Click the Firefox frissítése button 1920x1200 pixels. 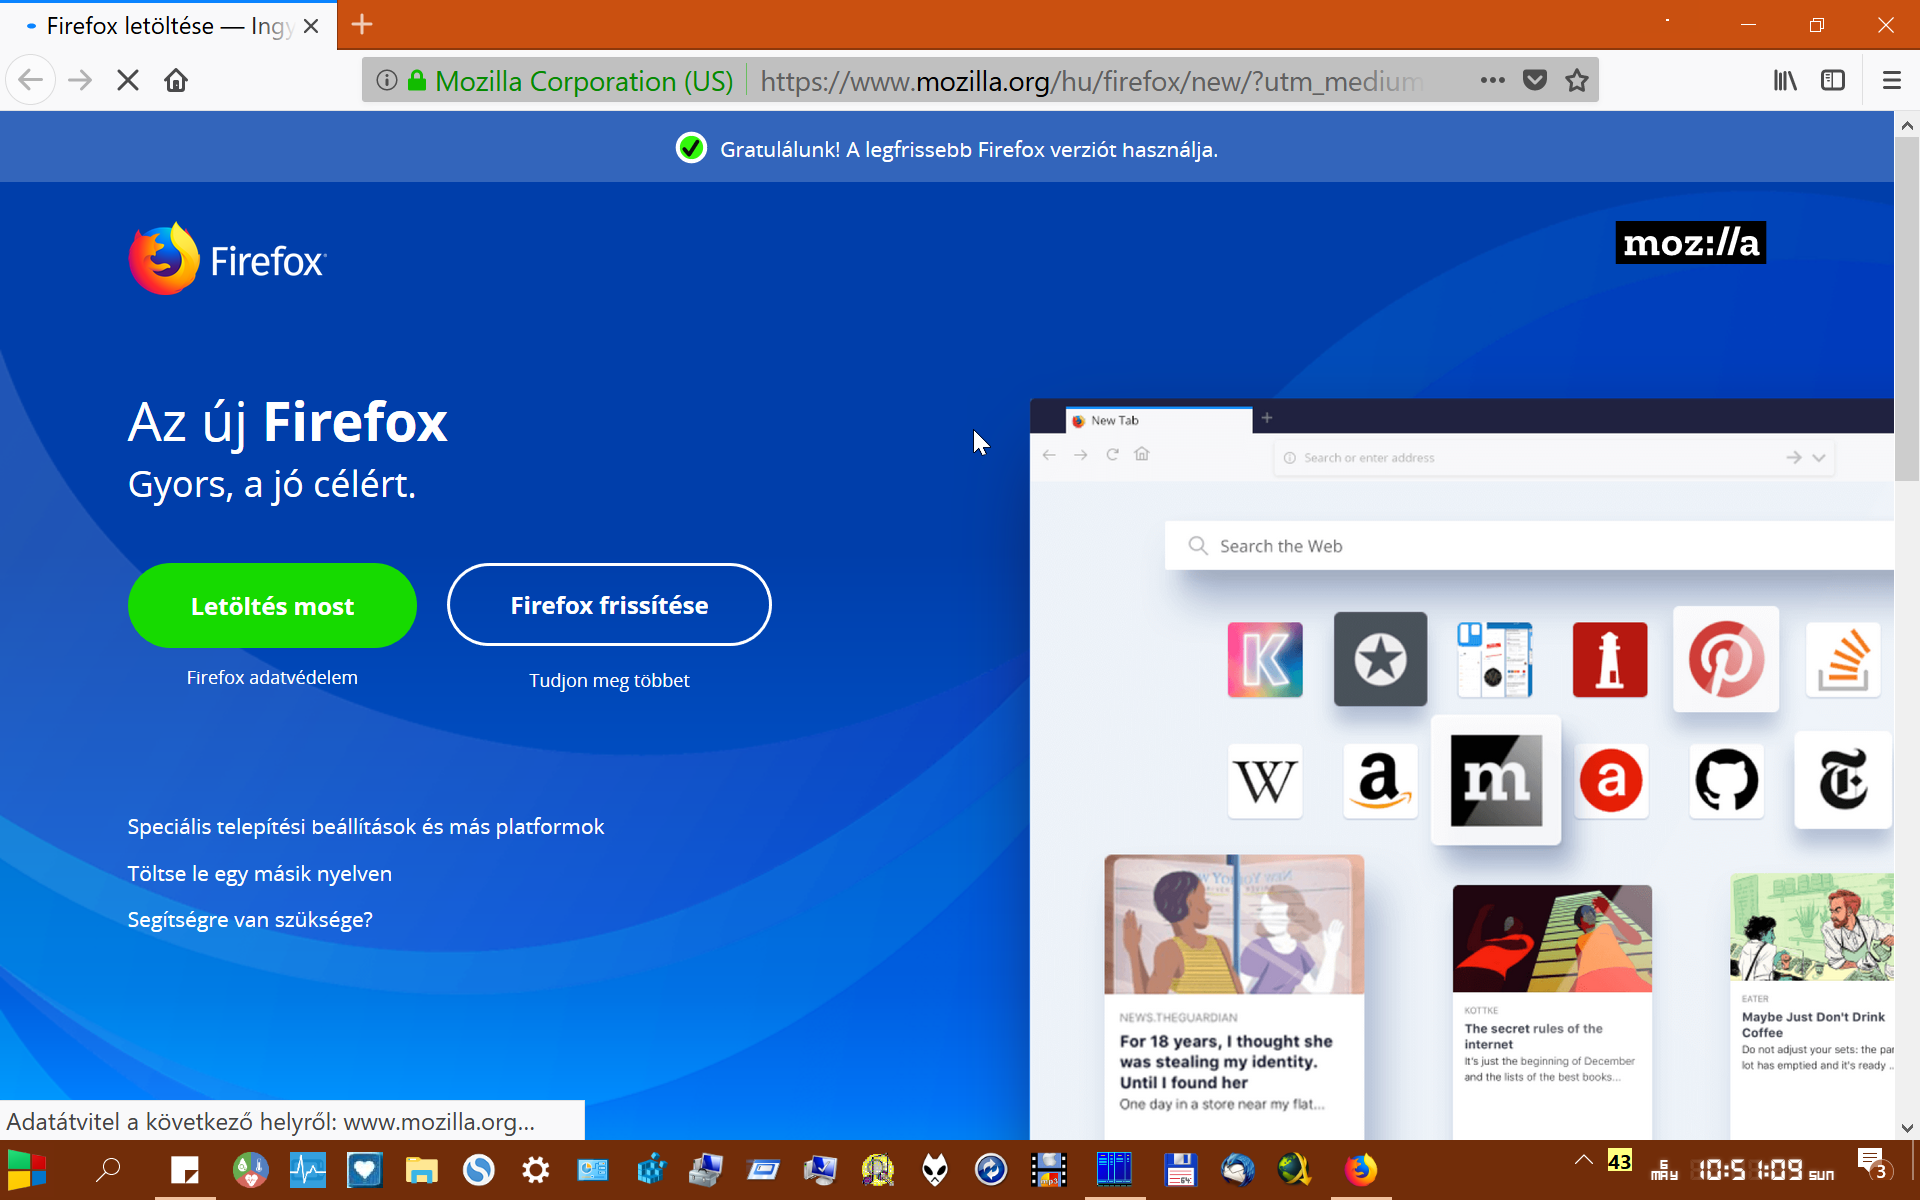pyautogui.click(x=609, y=605)
